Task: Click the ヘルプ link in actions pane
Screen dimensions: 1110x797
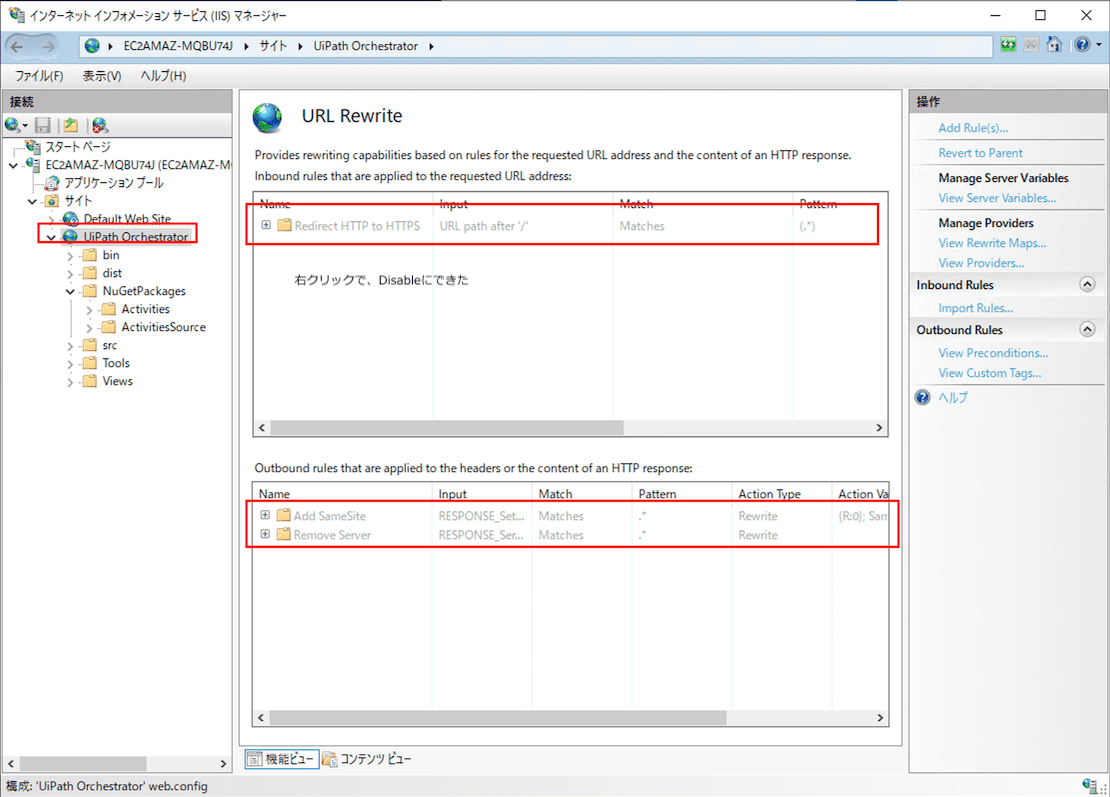Action: pyautogui.click(x=952, y=397)
